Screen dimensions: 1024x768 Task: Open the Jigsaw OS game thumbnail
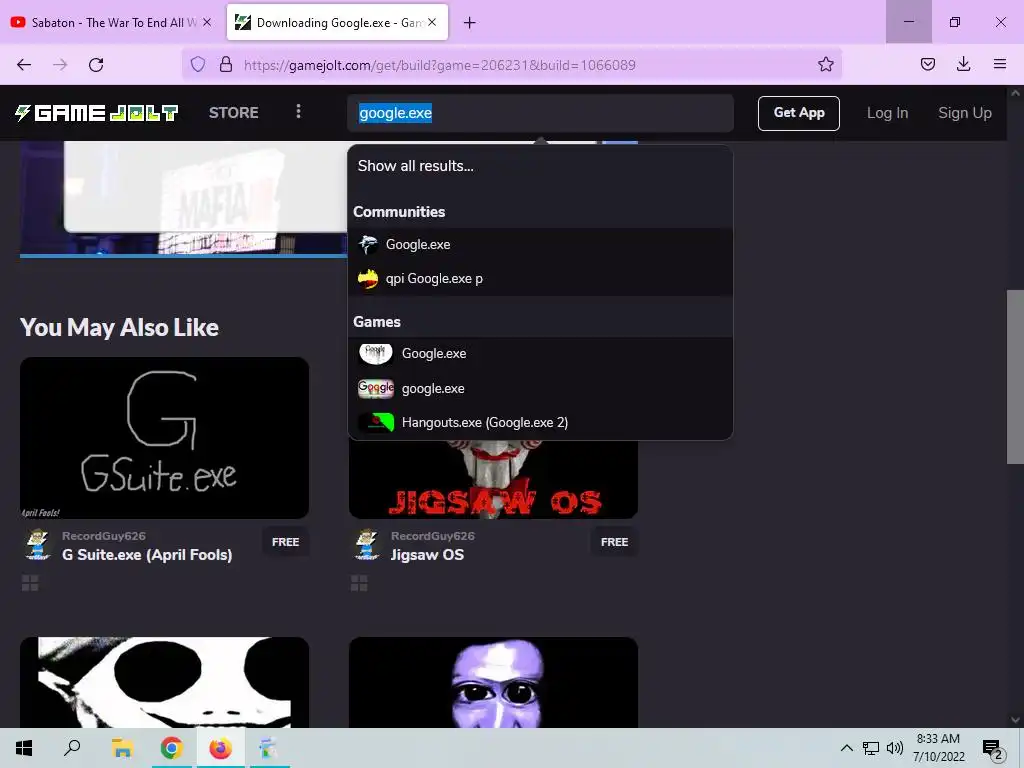coord(493,479)
